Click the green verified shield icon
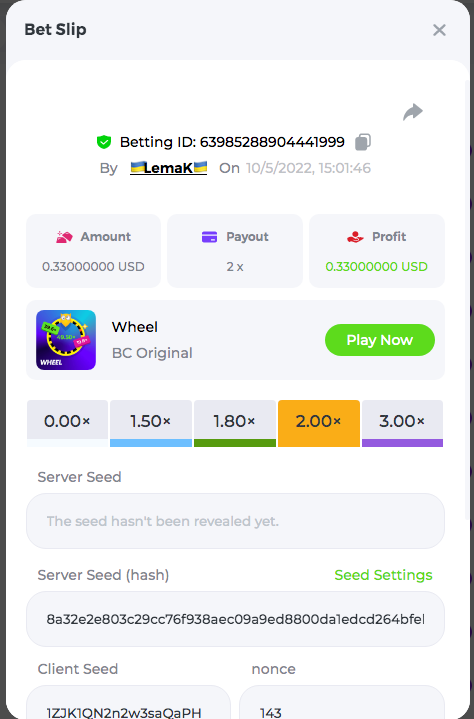Screen dimensions: 474x719 click(x=104, y=142)
